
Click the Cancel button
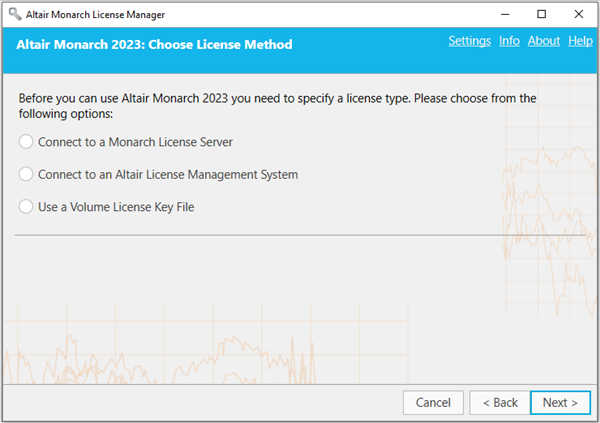point(433,402)
